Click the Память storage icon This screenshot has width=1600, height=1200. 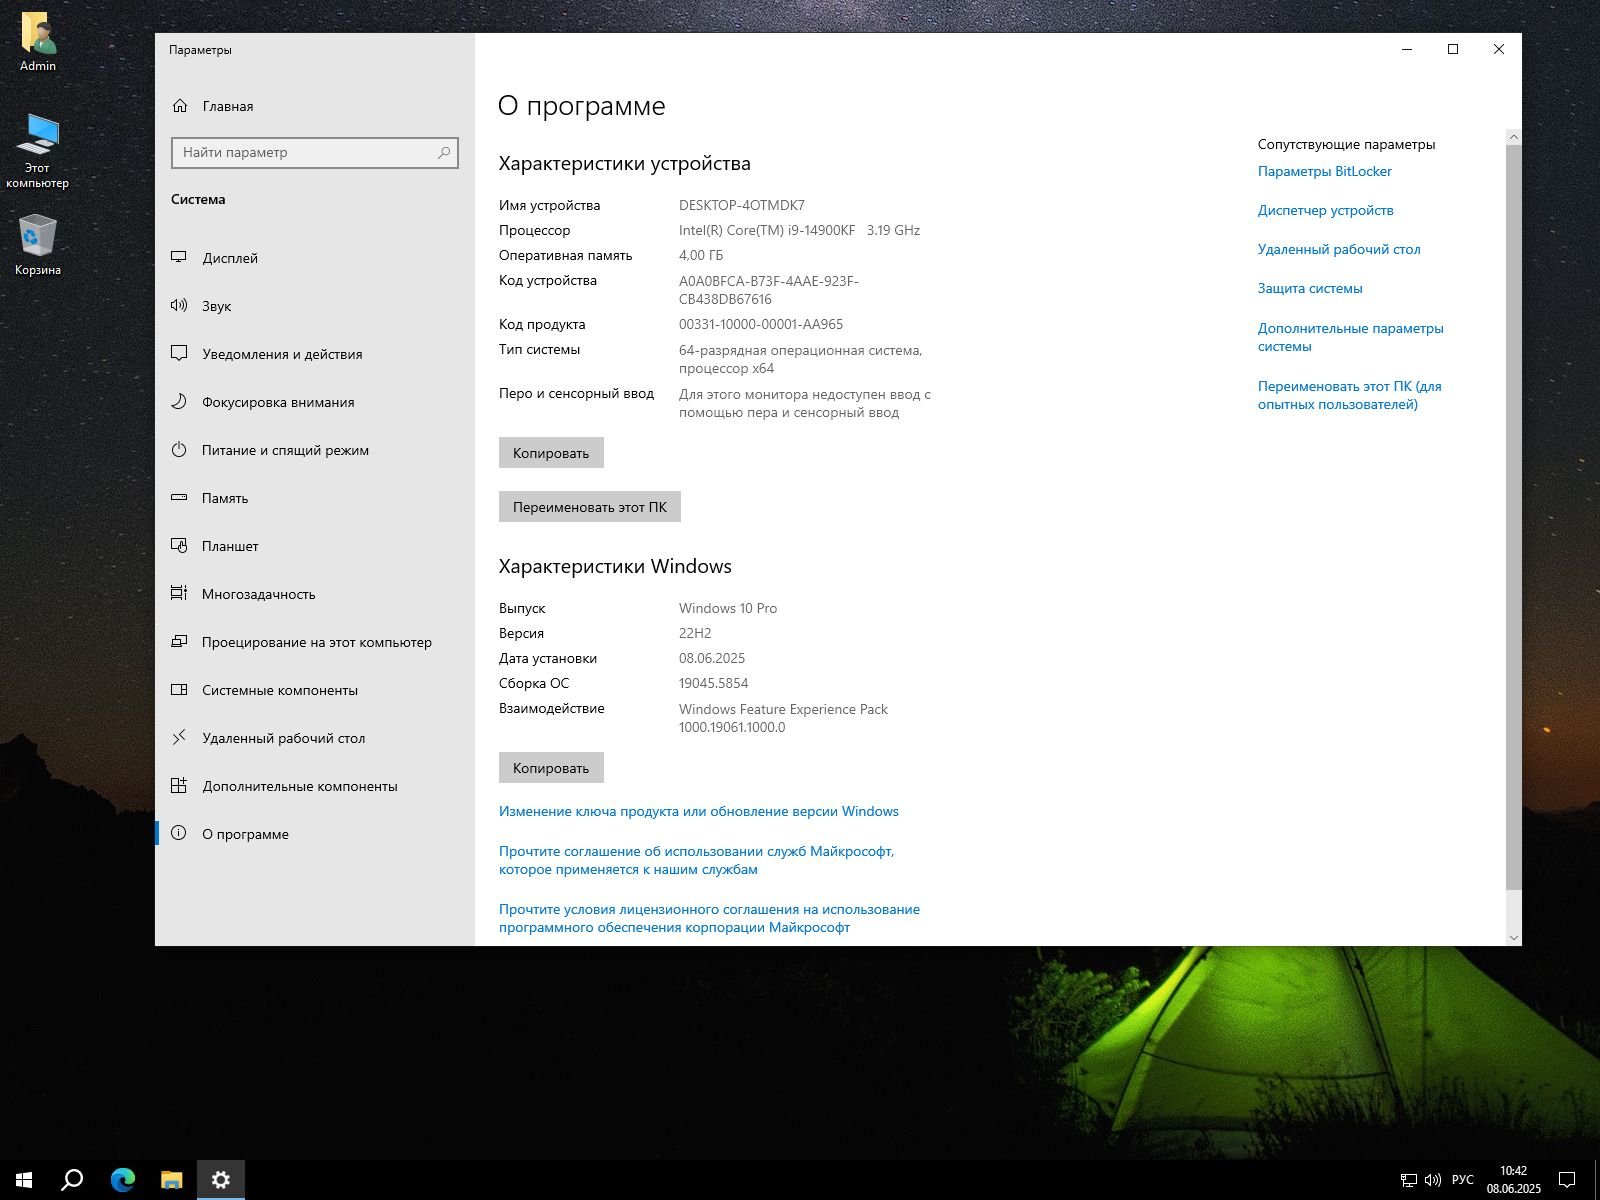point(179,498)
